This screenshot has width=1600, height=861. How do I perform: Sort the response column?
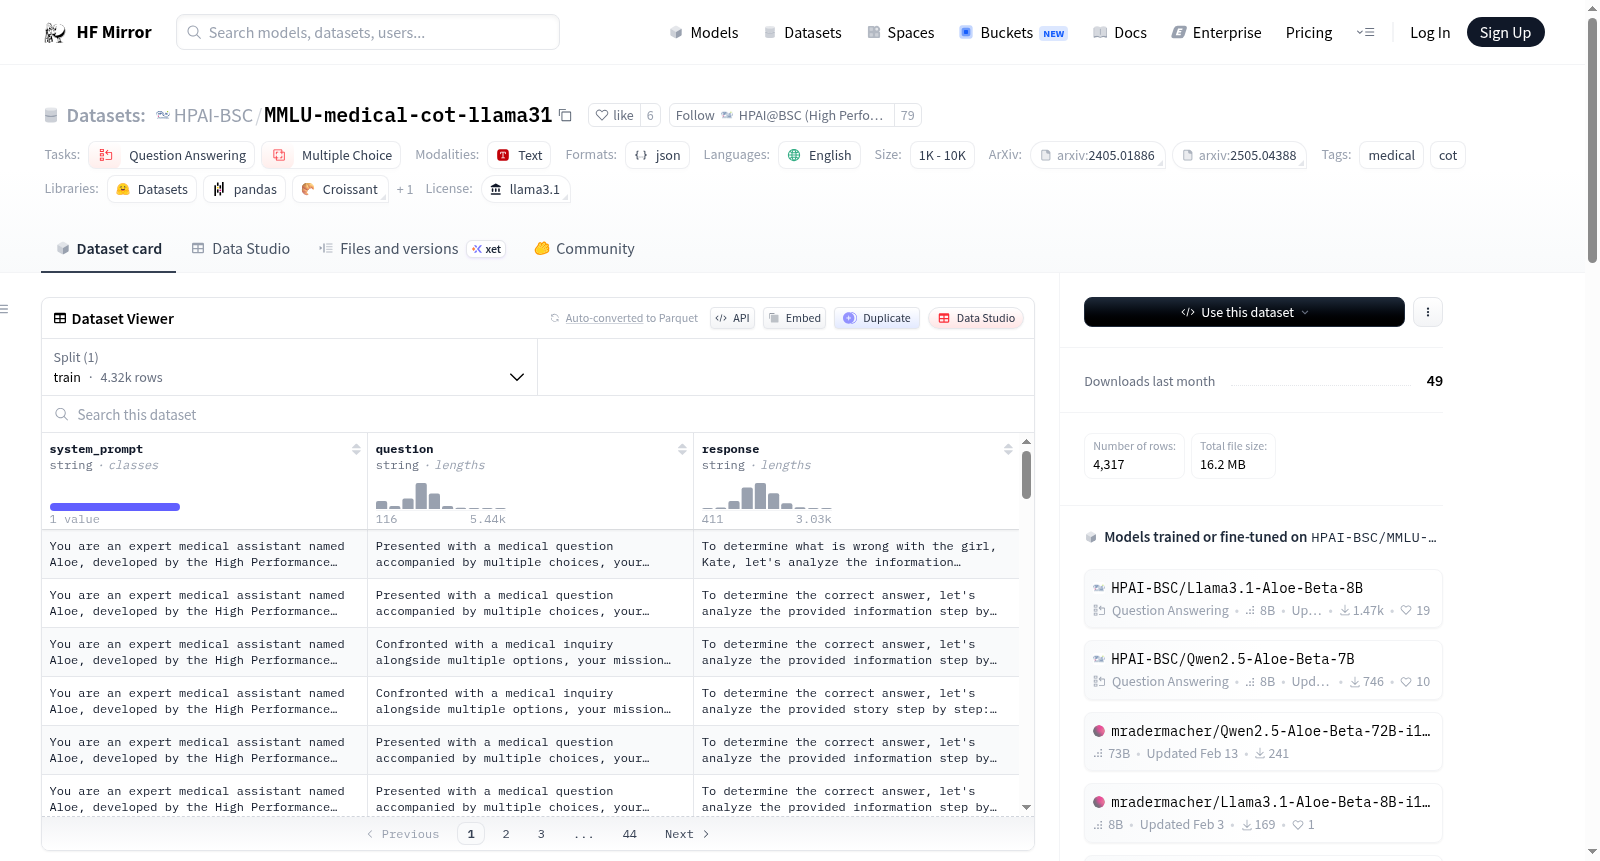(1008, 450)
